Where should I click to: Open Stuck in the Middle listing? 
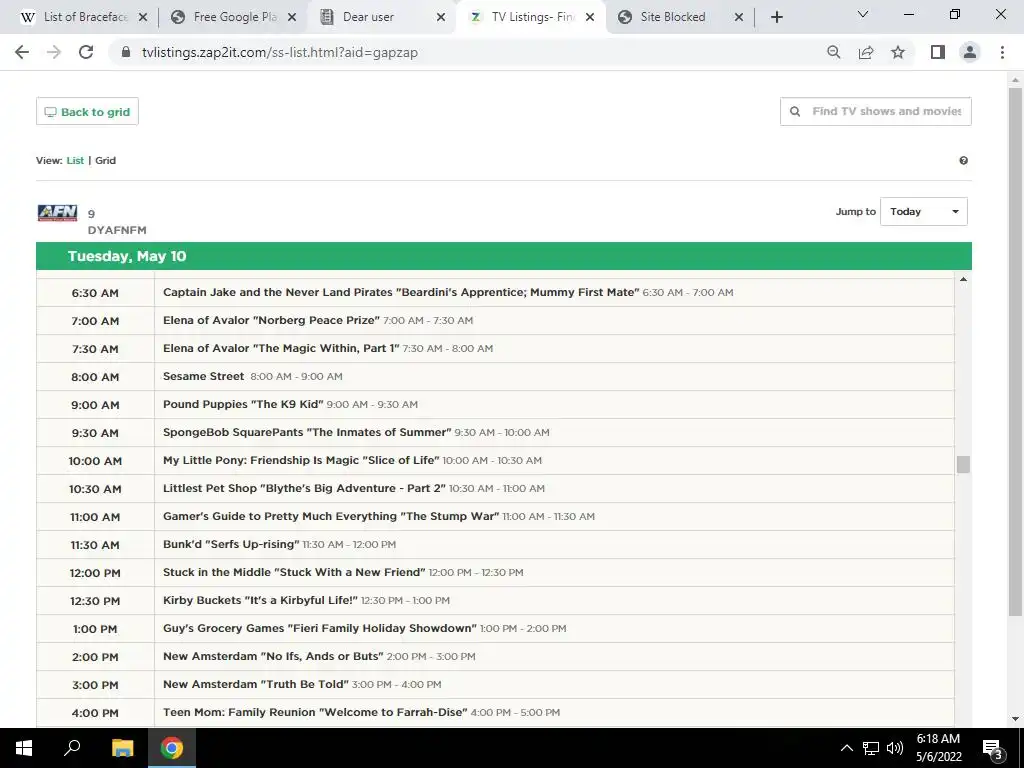click(294, 572)
